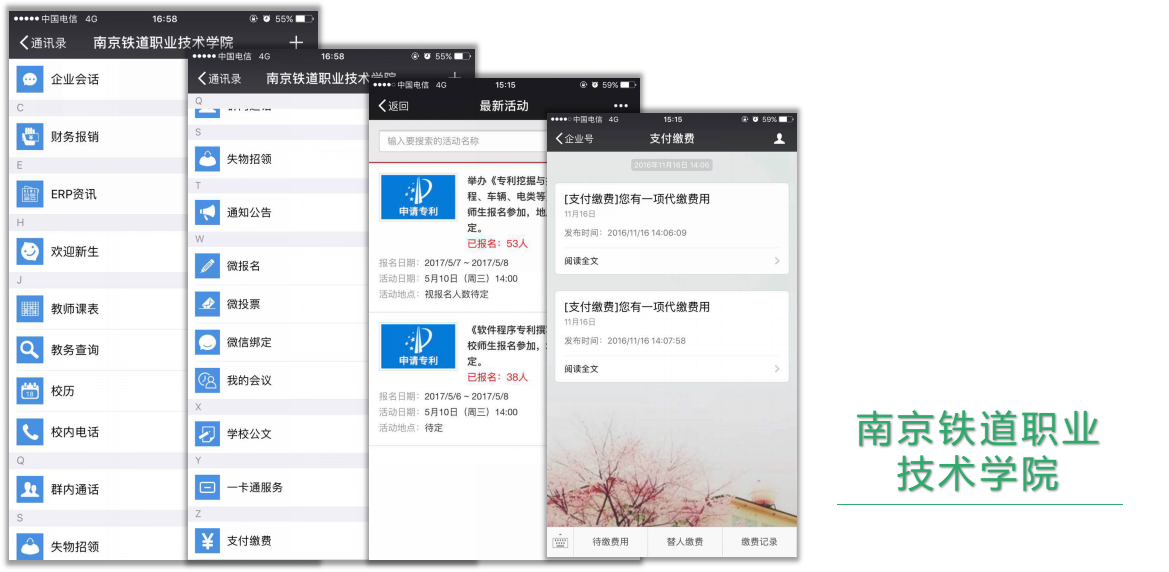Open 微投票 ballot icon
1169x572 pixels.
click(207, 304)
